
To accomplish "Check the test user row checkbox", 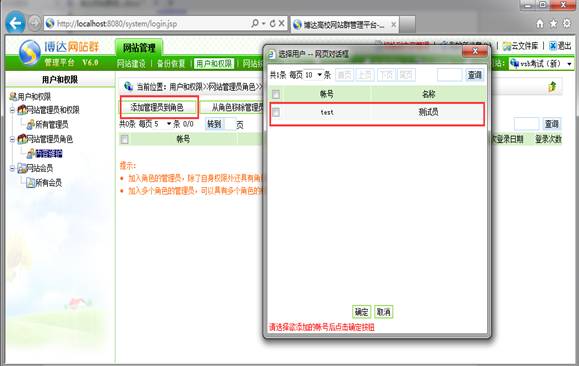I will tap(276, 112).
